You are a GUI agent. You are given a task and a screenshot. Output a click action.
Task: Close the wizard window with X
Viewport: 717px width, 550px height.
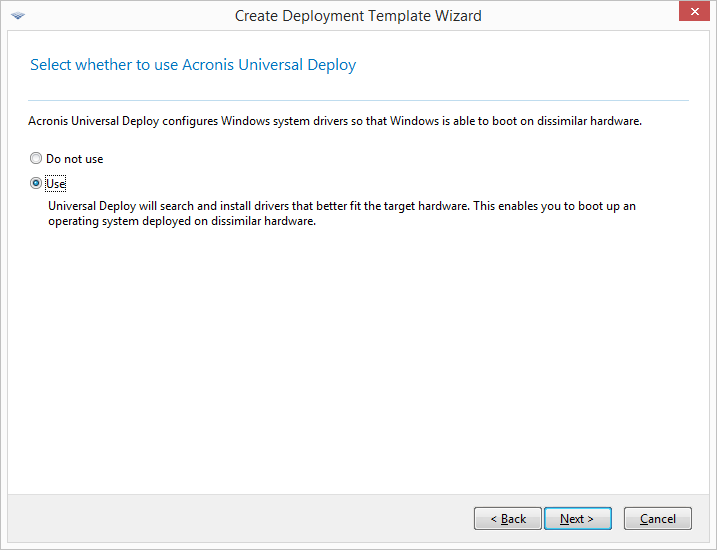click(694, 11)
